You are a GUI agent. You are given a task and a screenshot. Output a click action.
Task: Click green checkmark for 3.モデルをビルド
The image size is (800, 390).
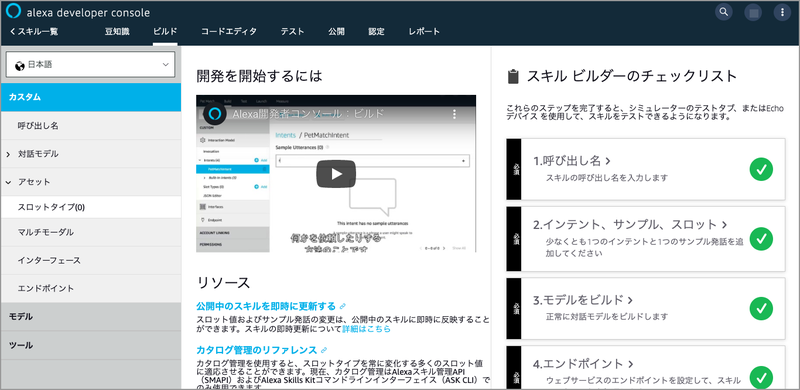point(761,308)
